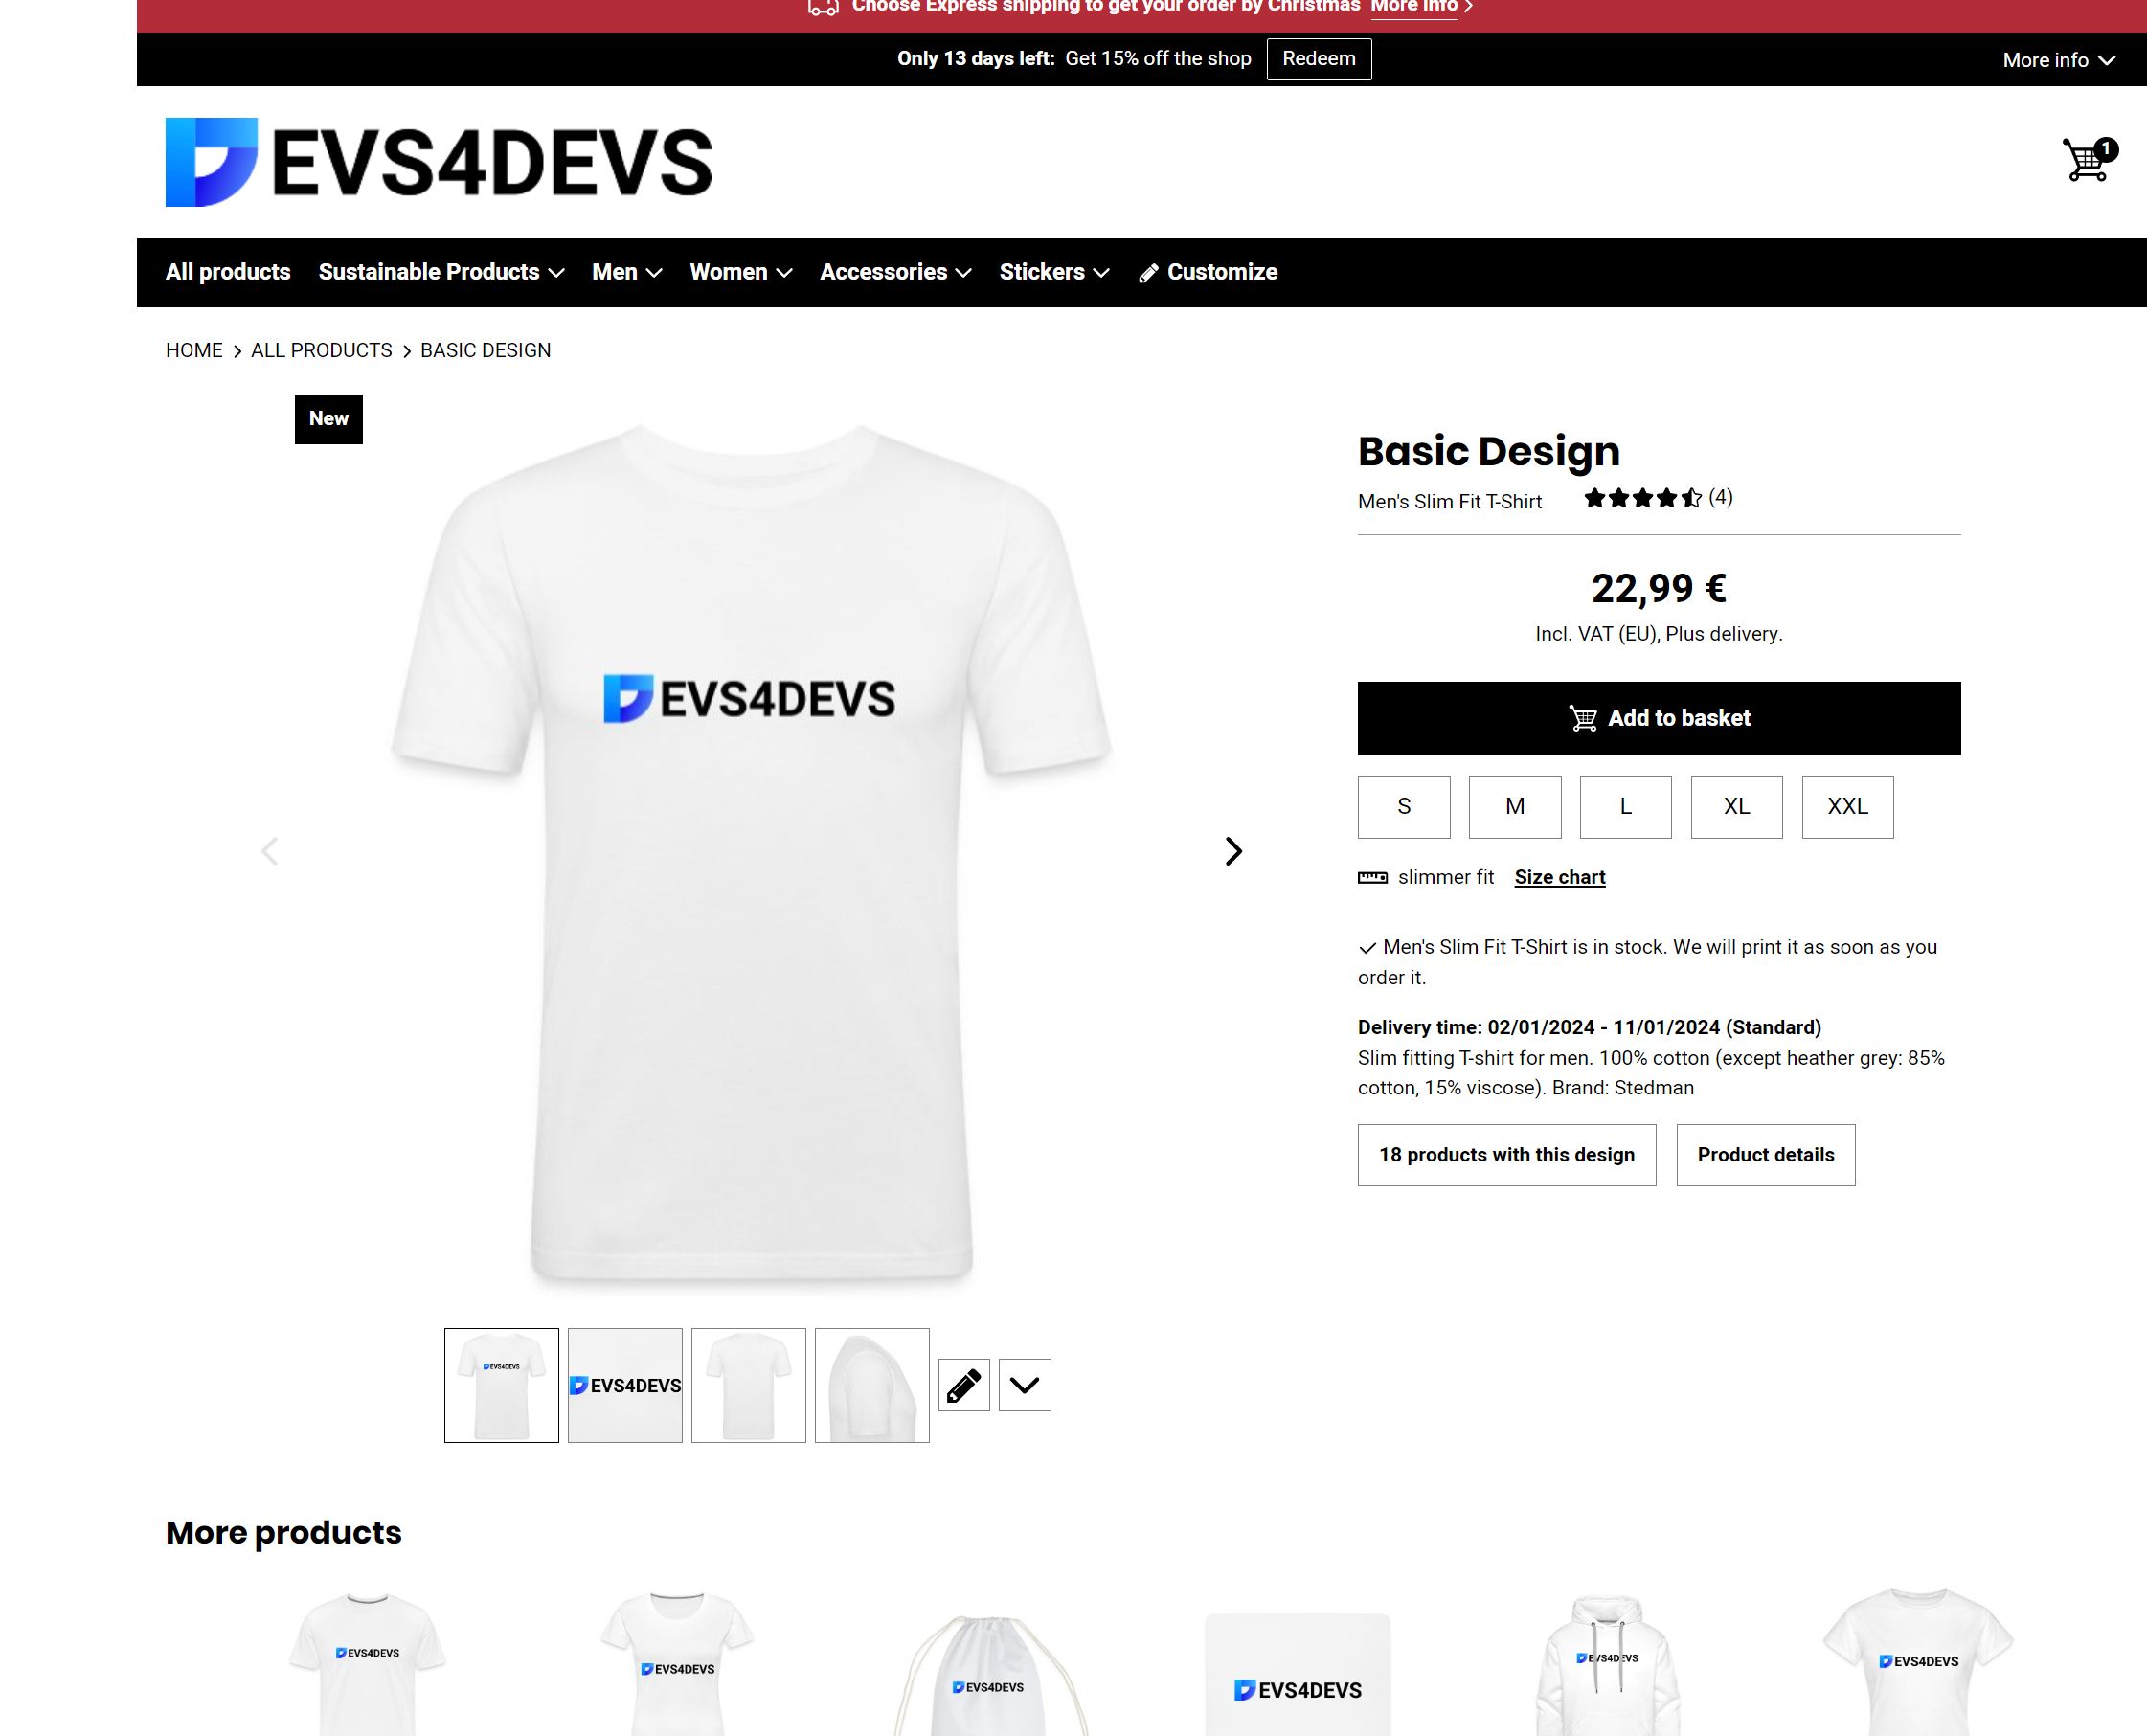Select size S
Image resolution: width=2147 pixels, height=1736 pixels.
(x=1404, y=807)
